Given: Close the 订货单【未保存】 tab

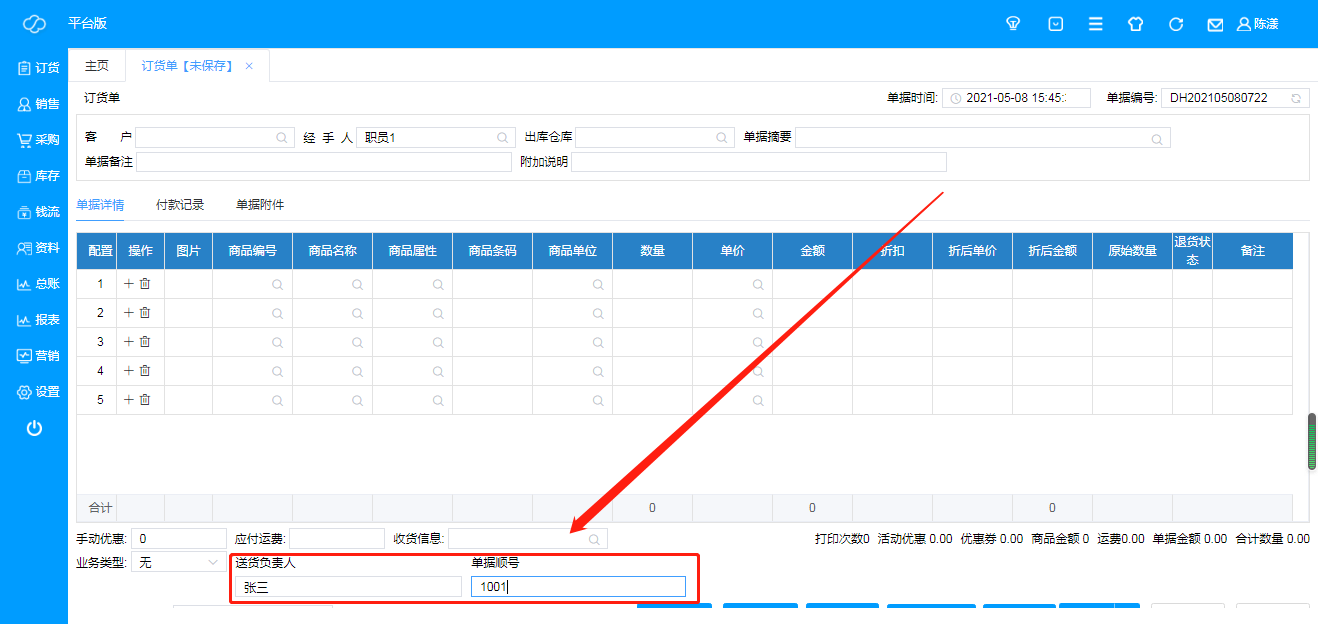Looking at the screenshot, I should pyautogui.click(x=249, y=66).
